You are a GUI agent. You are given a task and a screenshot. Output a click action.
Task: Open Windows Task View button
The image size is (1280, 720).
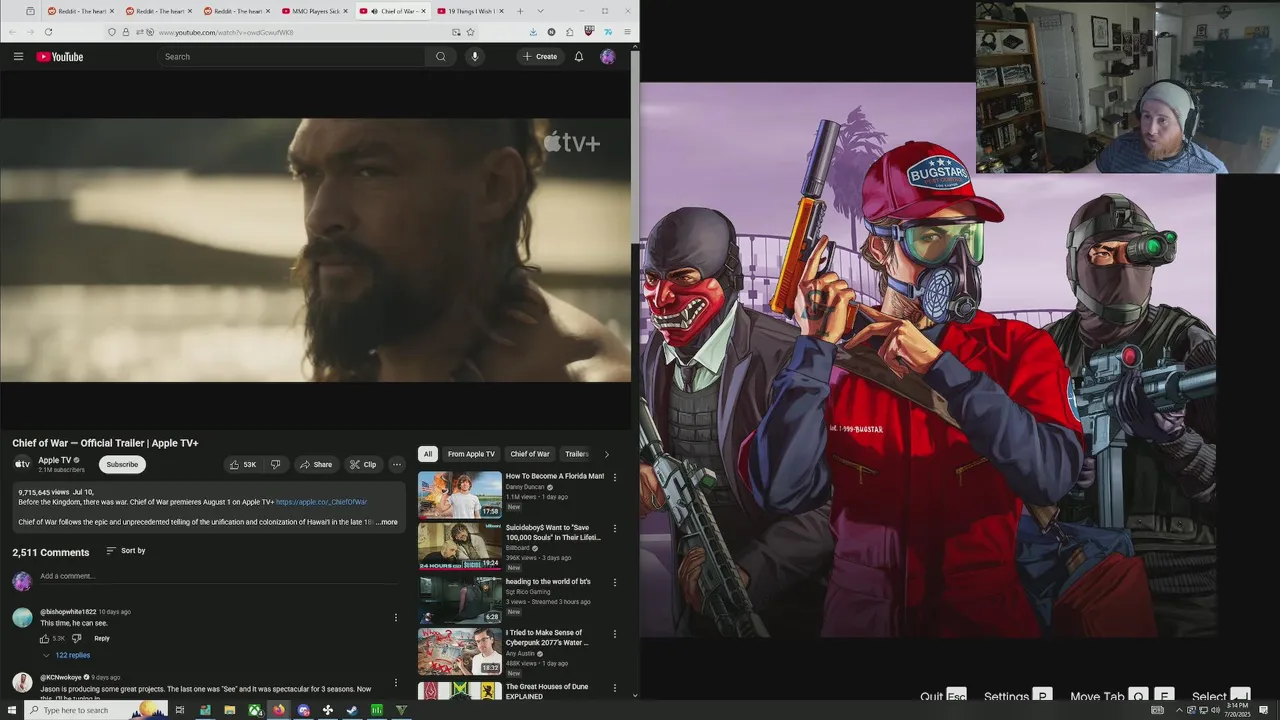pos(180,710)
